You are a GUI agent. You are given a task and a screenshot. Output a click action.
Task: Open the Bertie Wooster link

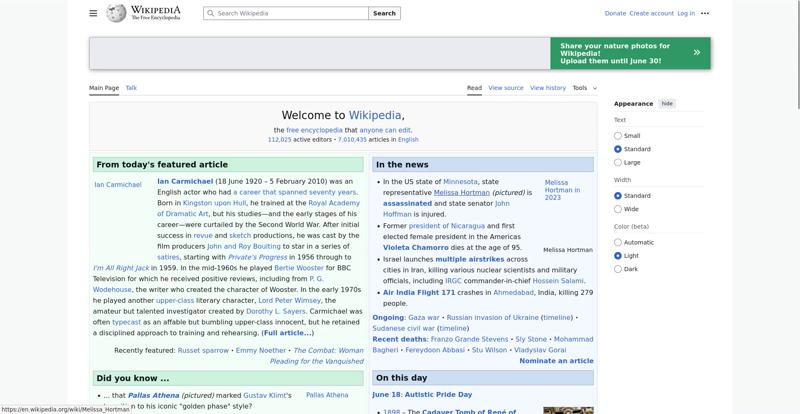pyautogui.click(x=299, y=267)
